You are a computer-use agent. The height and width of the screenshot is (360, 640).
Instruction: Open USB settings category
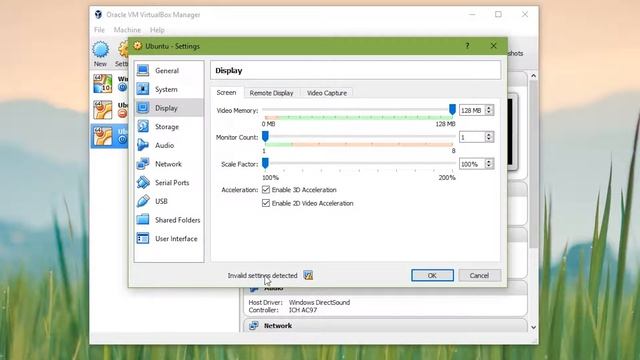coord(169,201)
